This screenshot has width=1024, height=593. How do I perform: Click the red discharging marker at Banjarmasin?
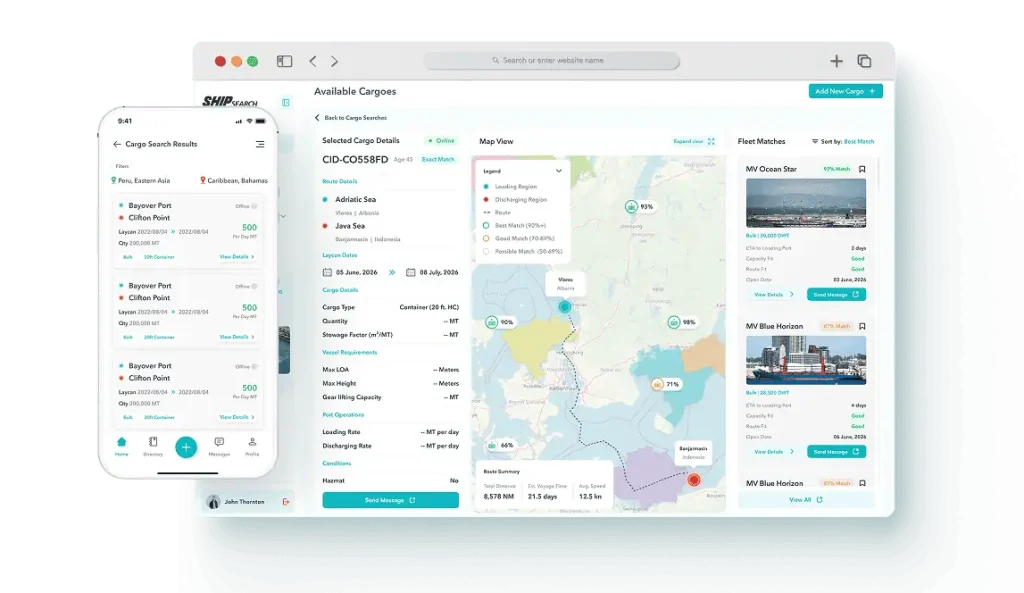point(694,480)
